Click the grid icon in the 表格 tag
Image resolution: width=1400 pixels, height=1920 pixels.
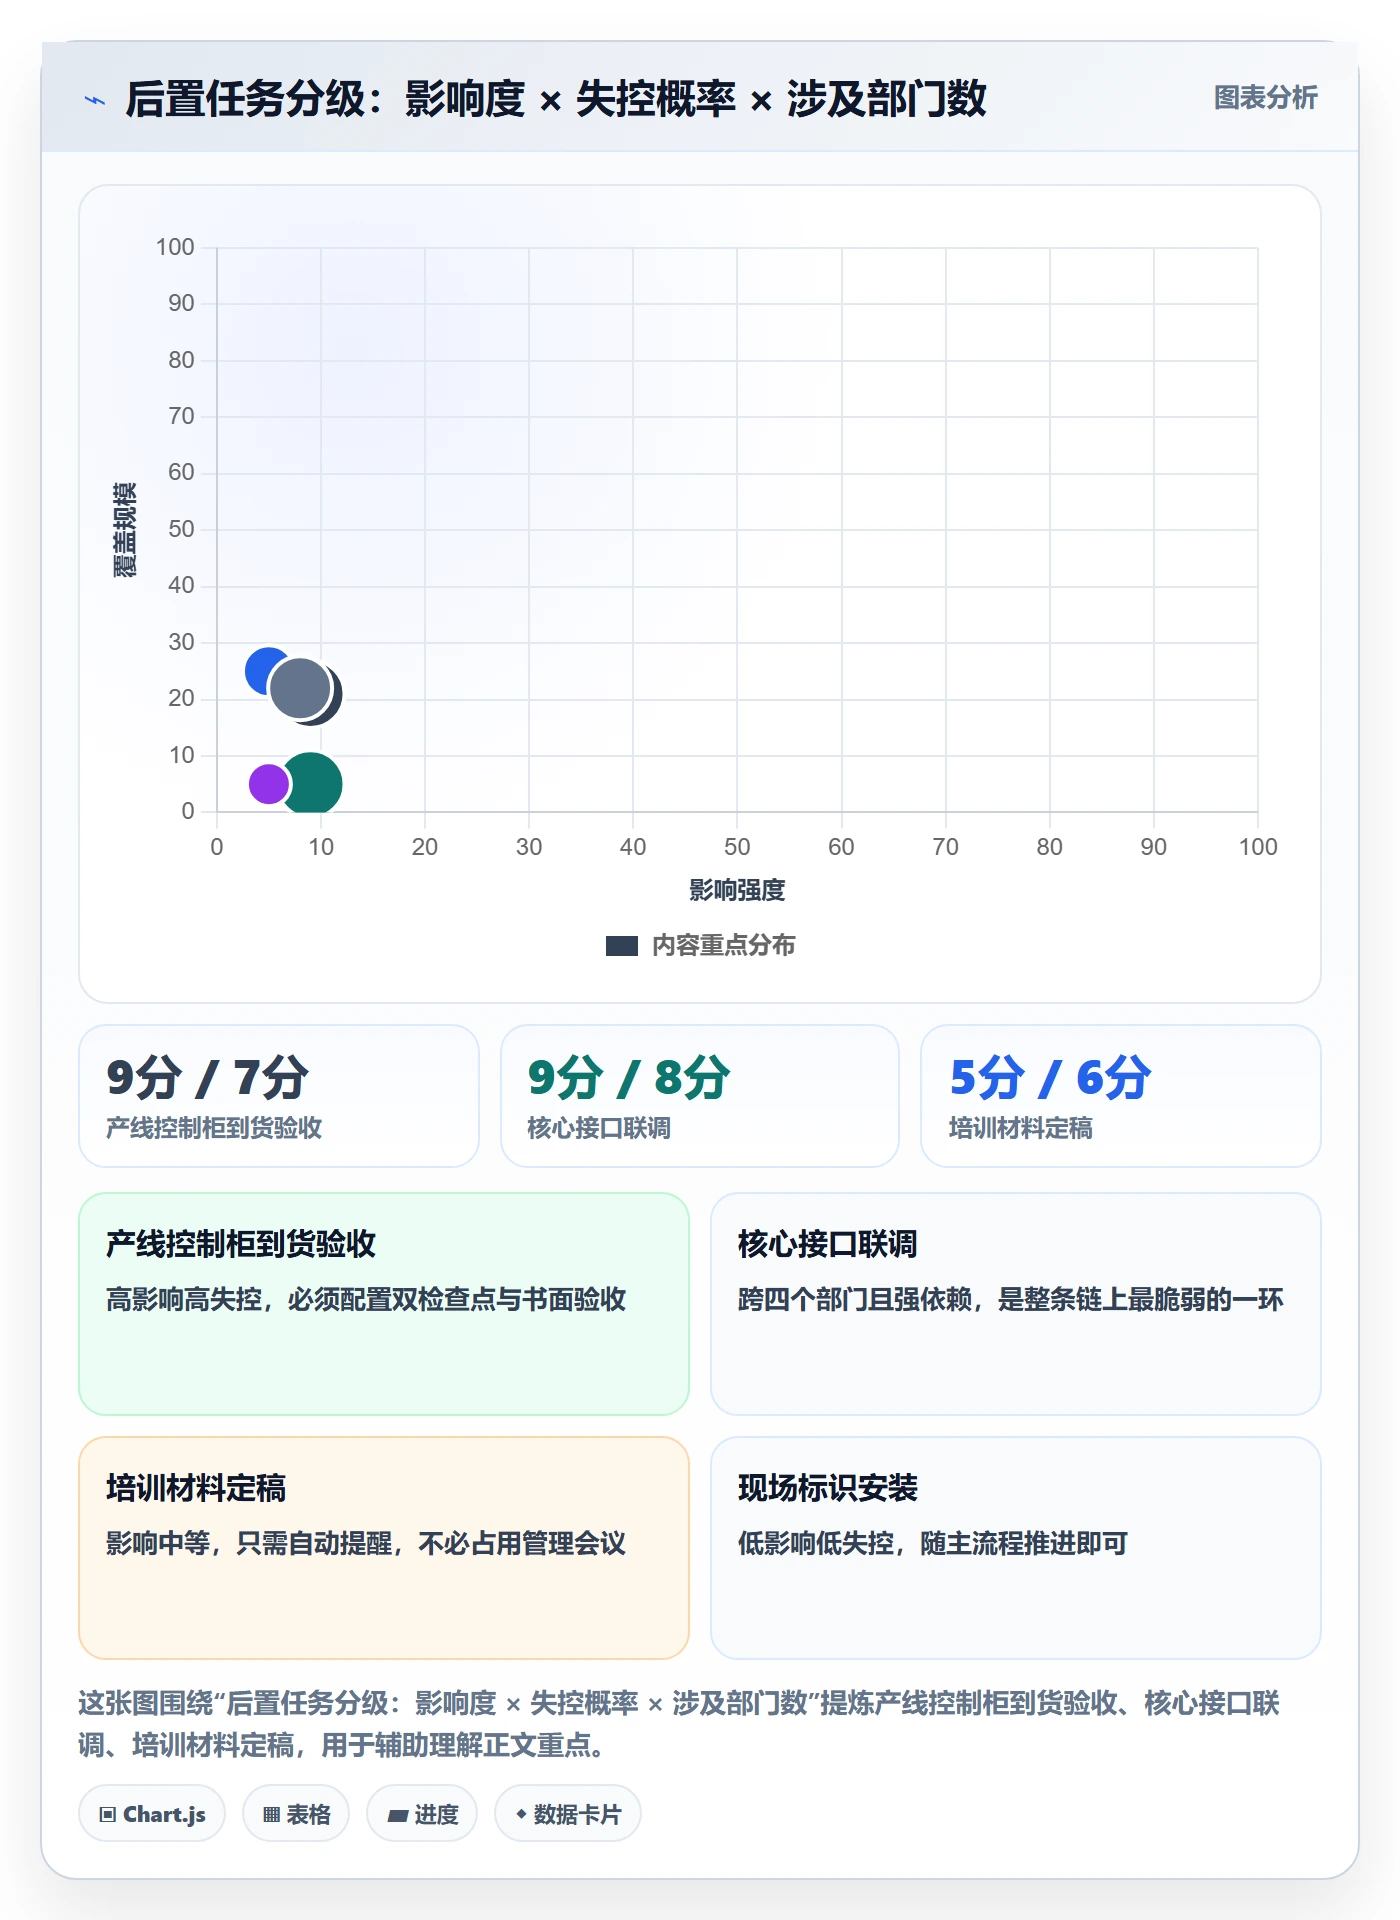[x=271, y=1814]
